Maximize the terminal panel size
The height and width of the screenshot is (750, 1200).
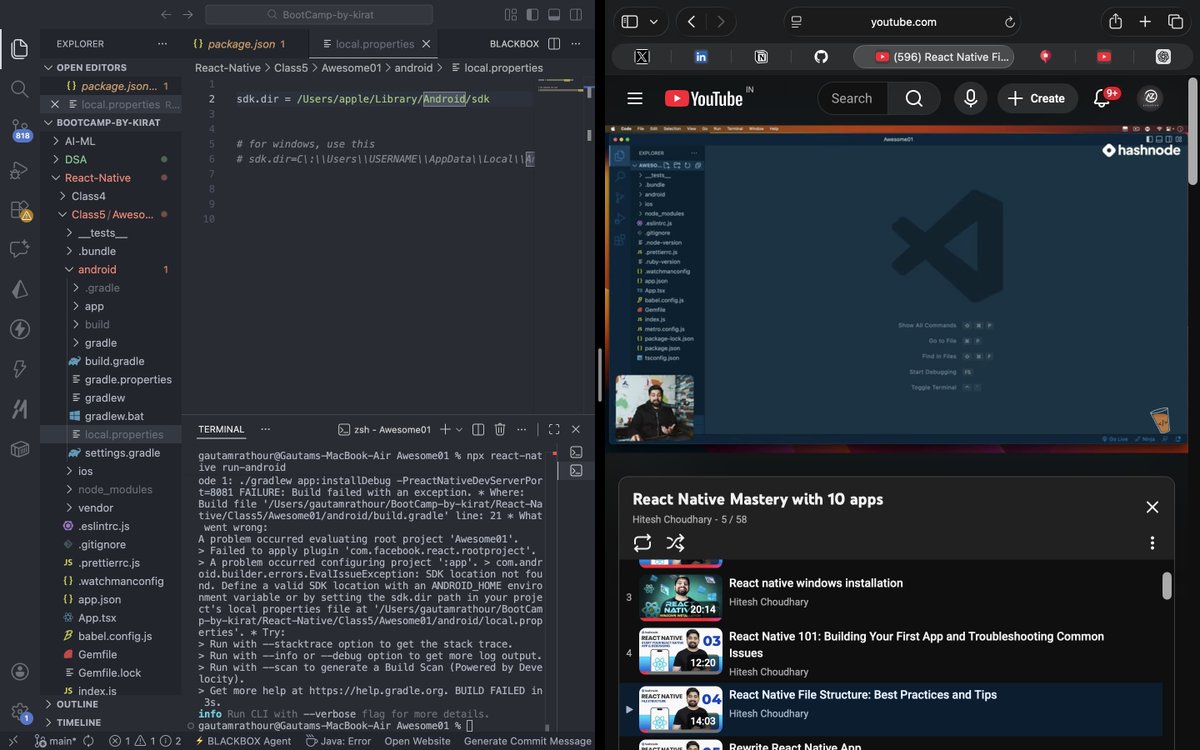554,429
